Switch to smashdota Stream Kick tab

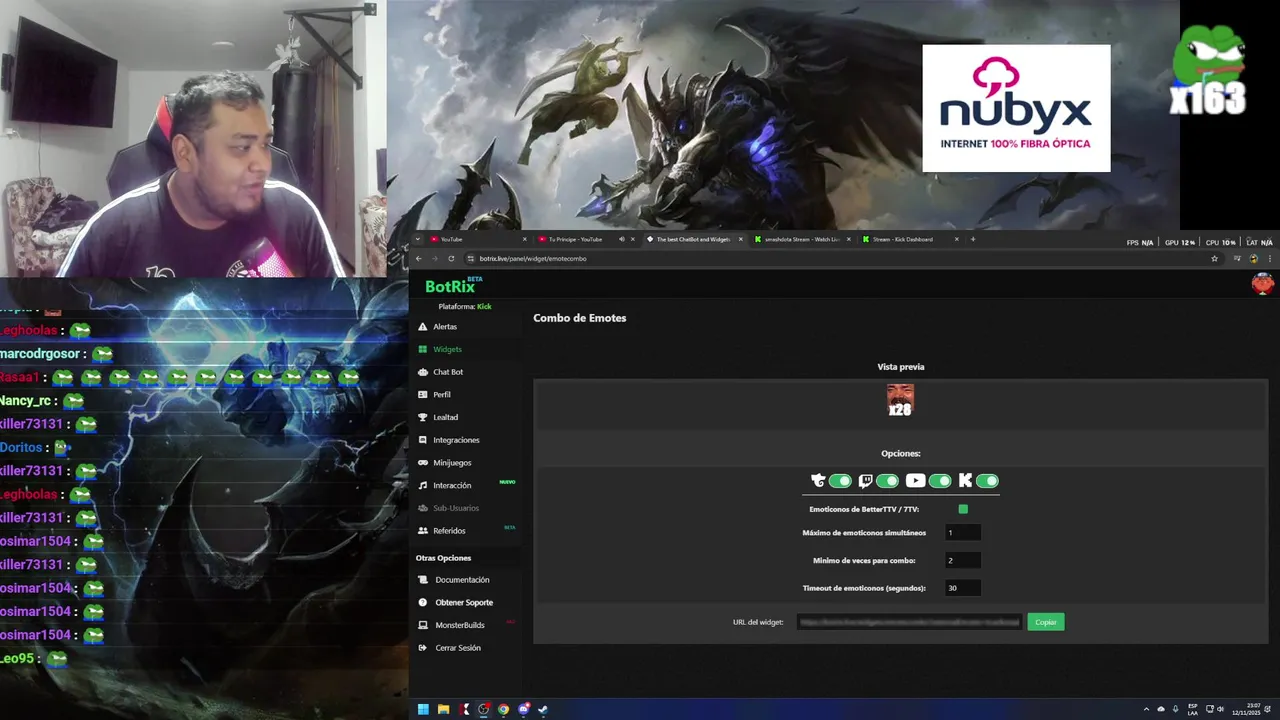click(802, 239)
